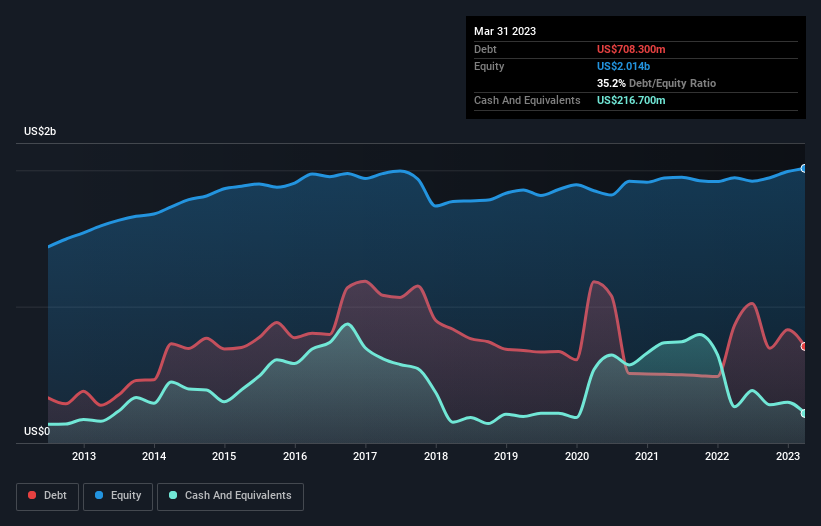This screenshot has width=821, height=526.
Task: Click the 35.2% Debt/Equity Ratio text
Action: [x=656, y=83]
